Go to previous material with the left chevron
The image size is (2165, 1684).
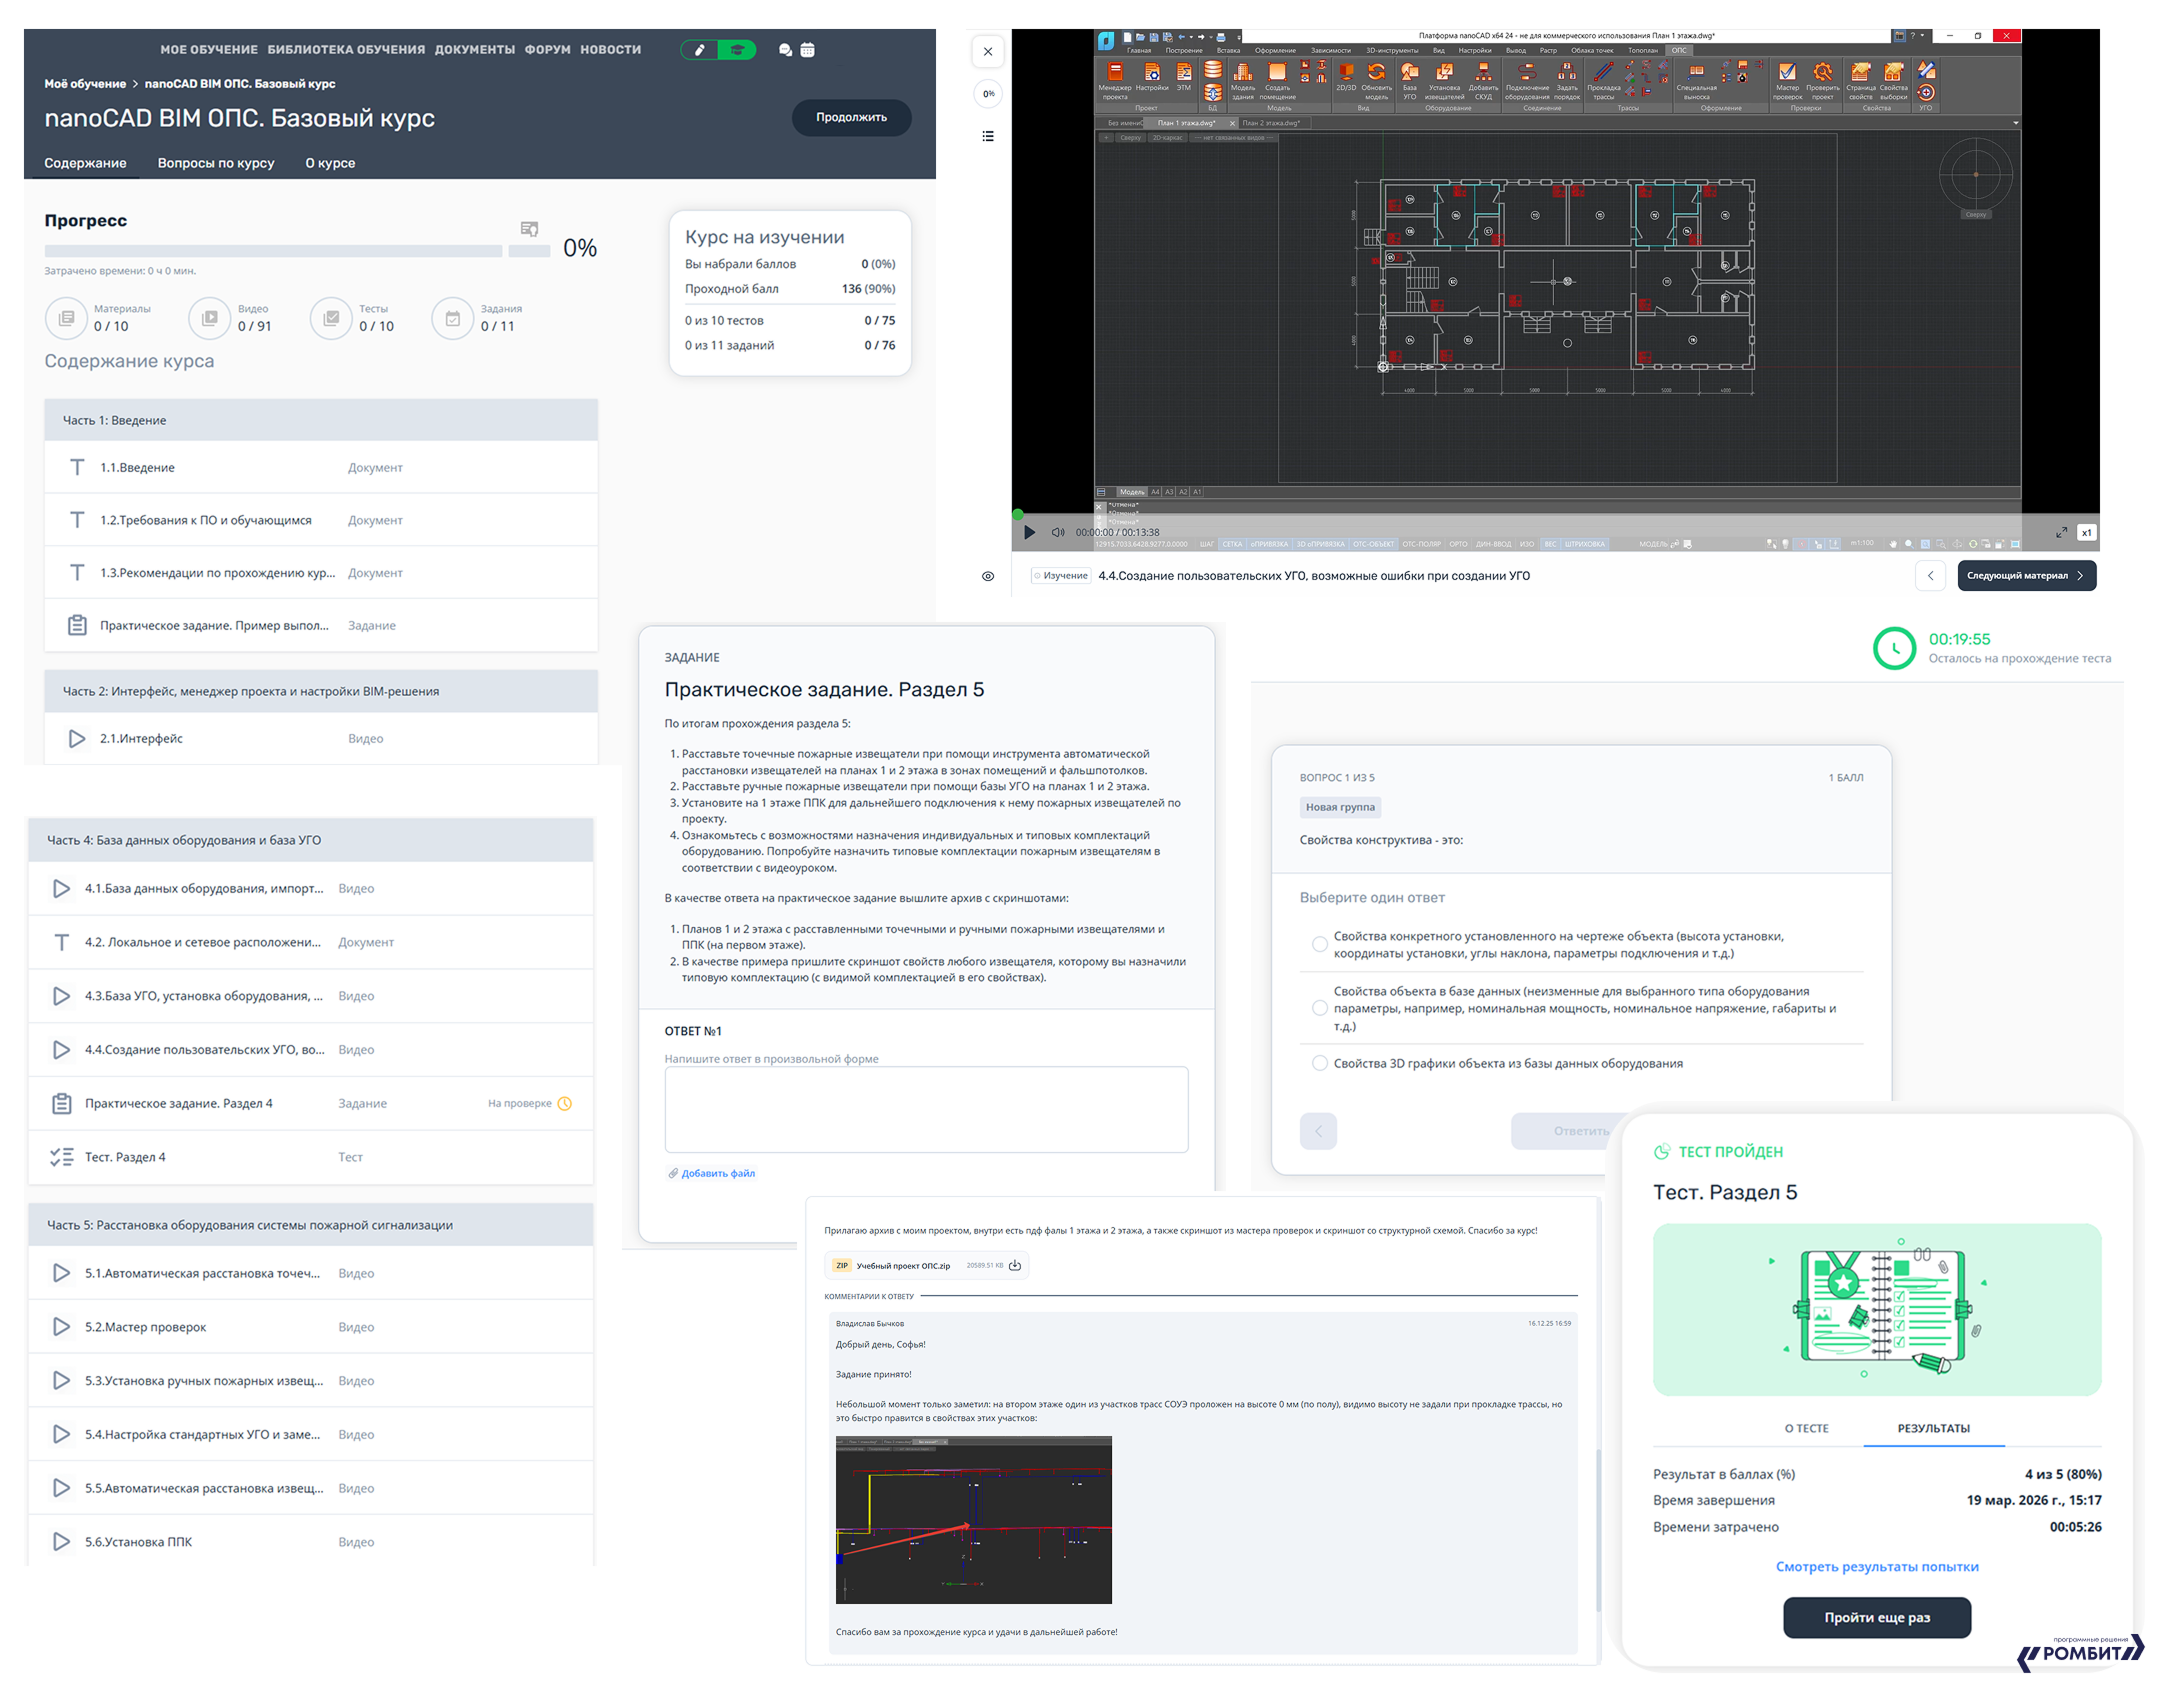1930,575
